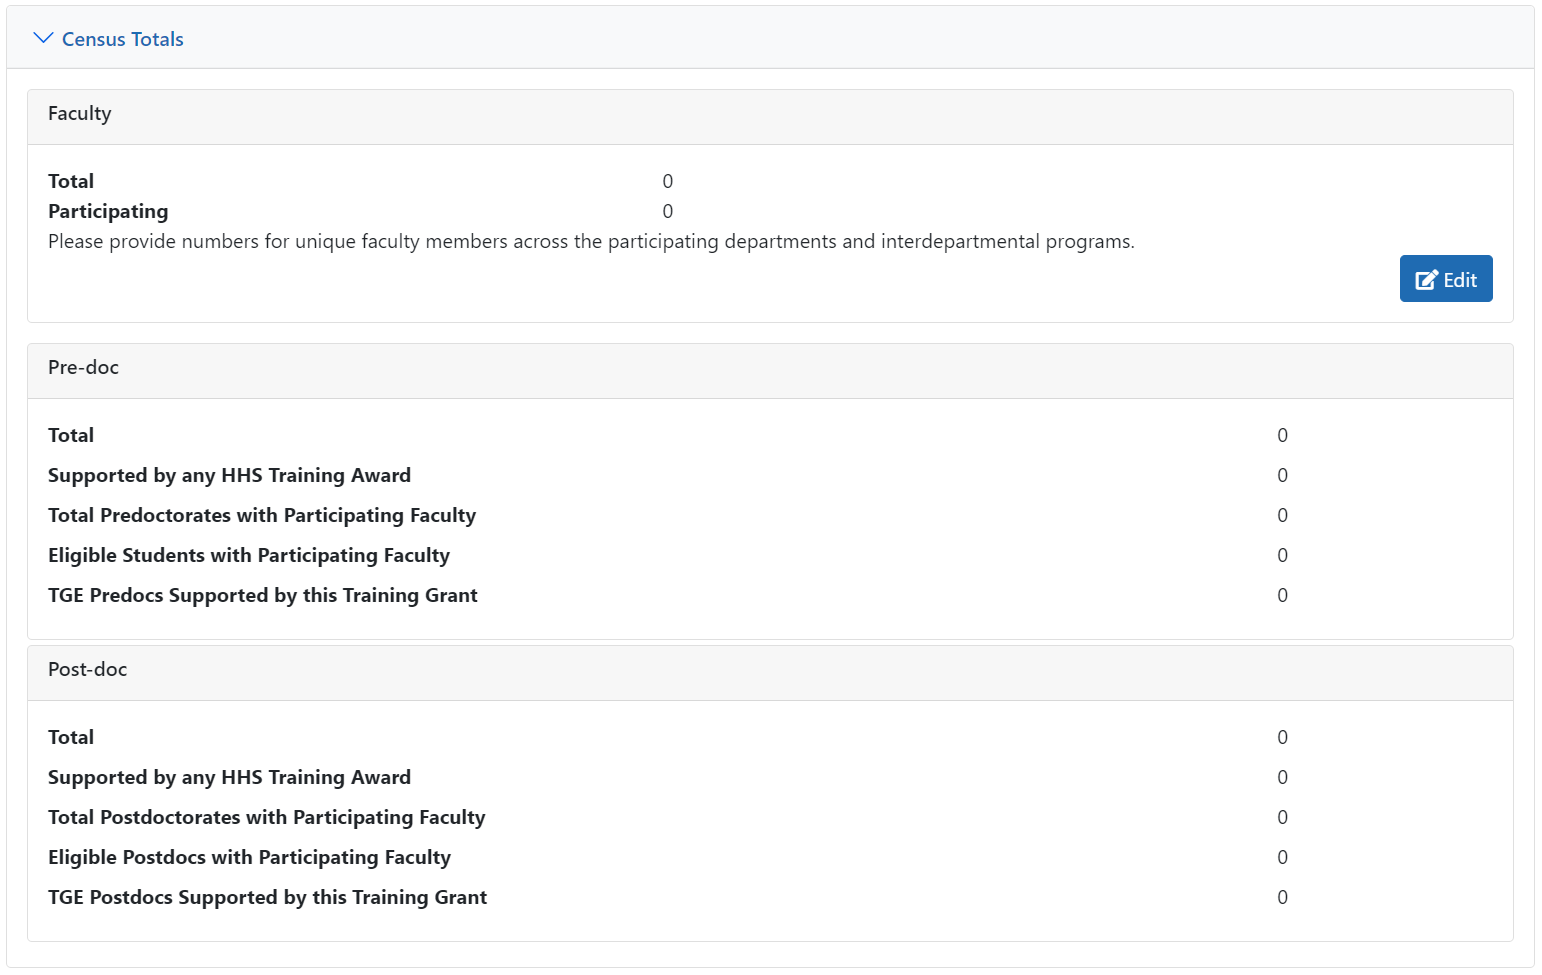Click the pencil icon on Edit button

[x=1427, y=280]
